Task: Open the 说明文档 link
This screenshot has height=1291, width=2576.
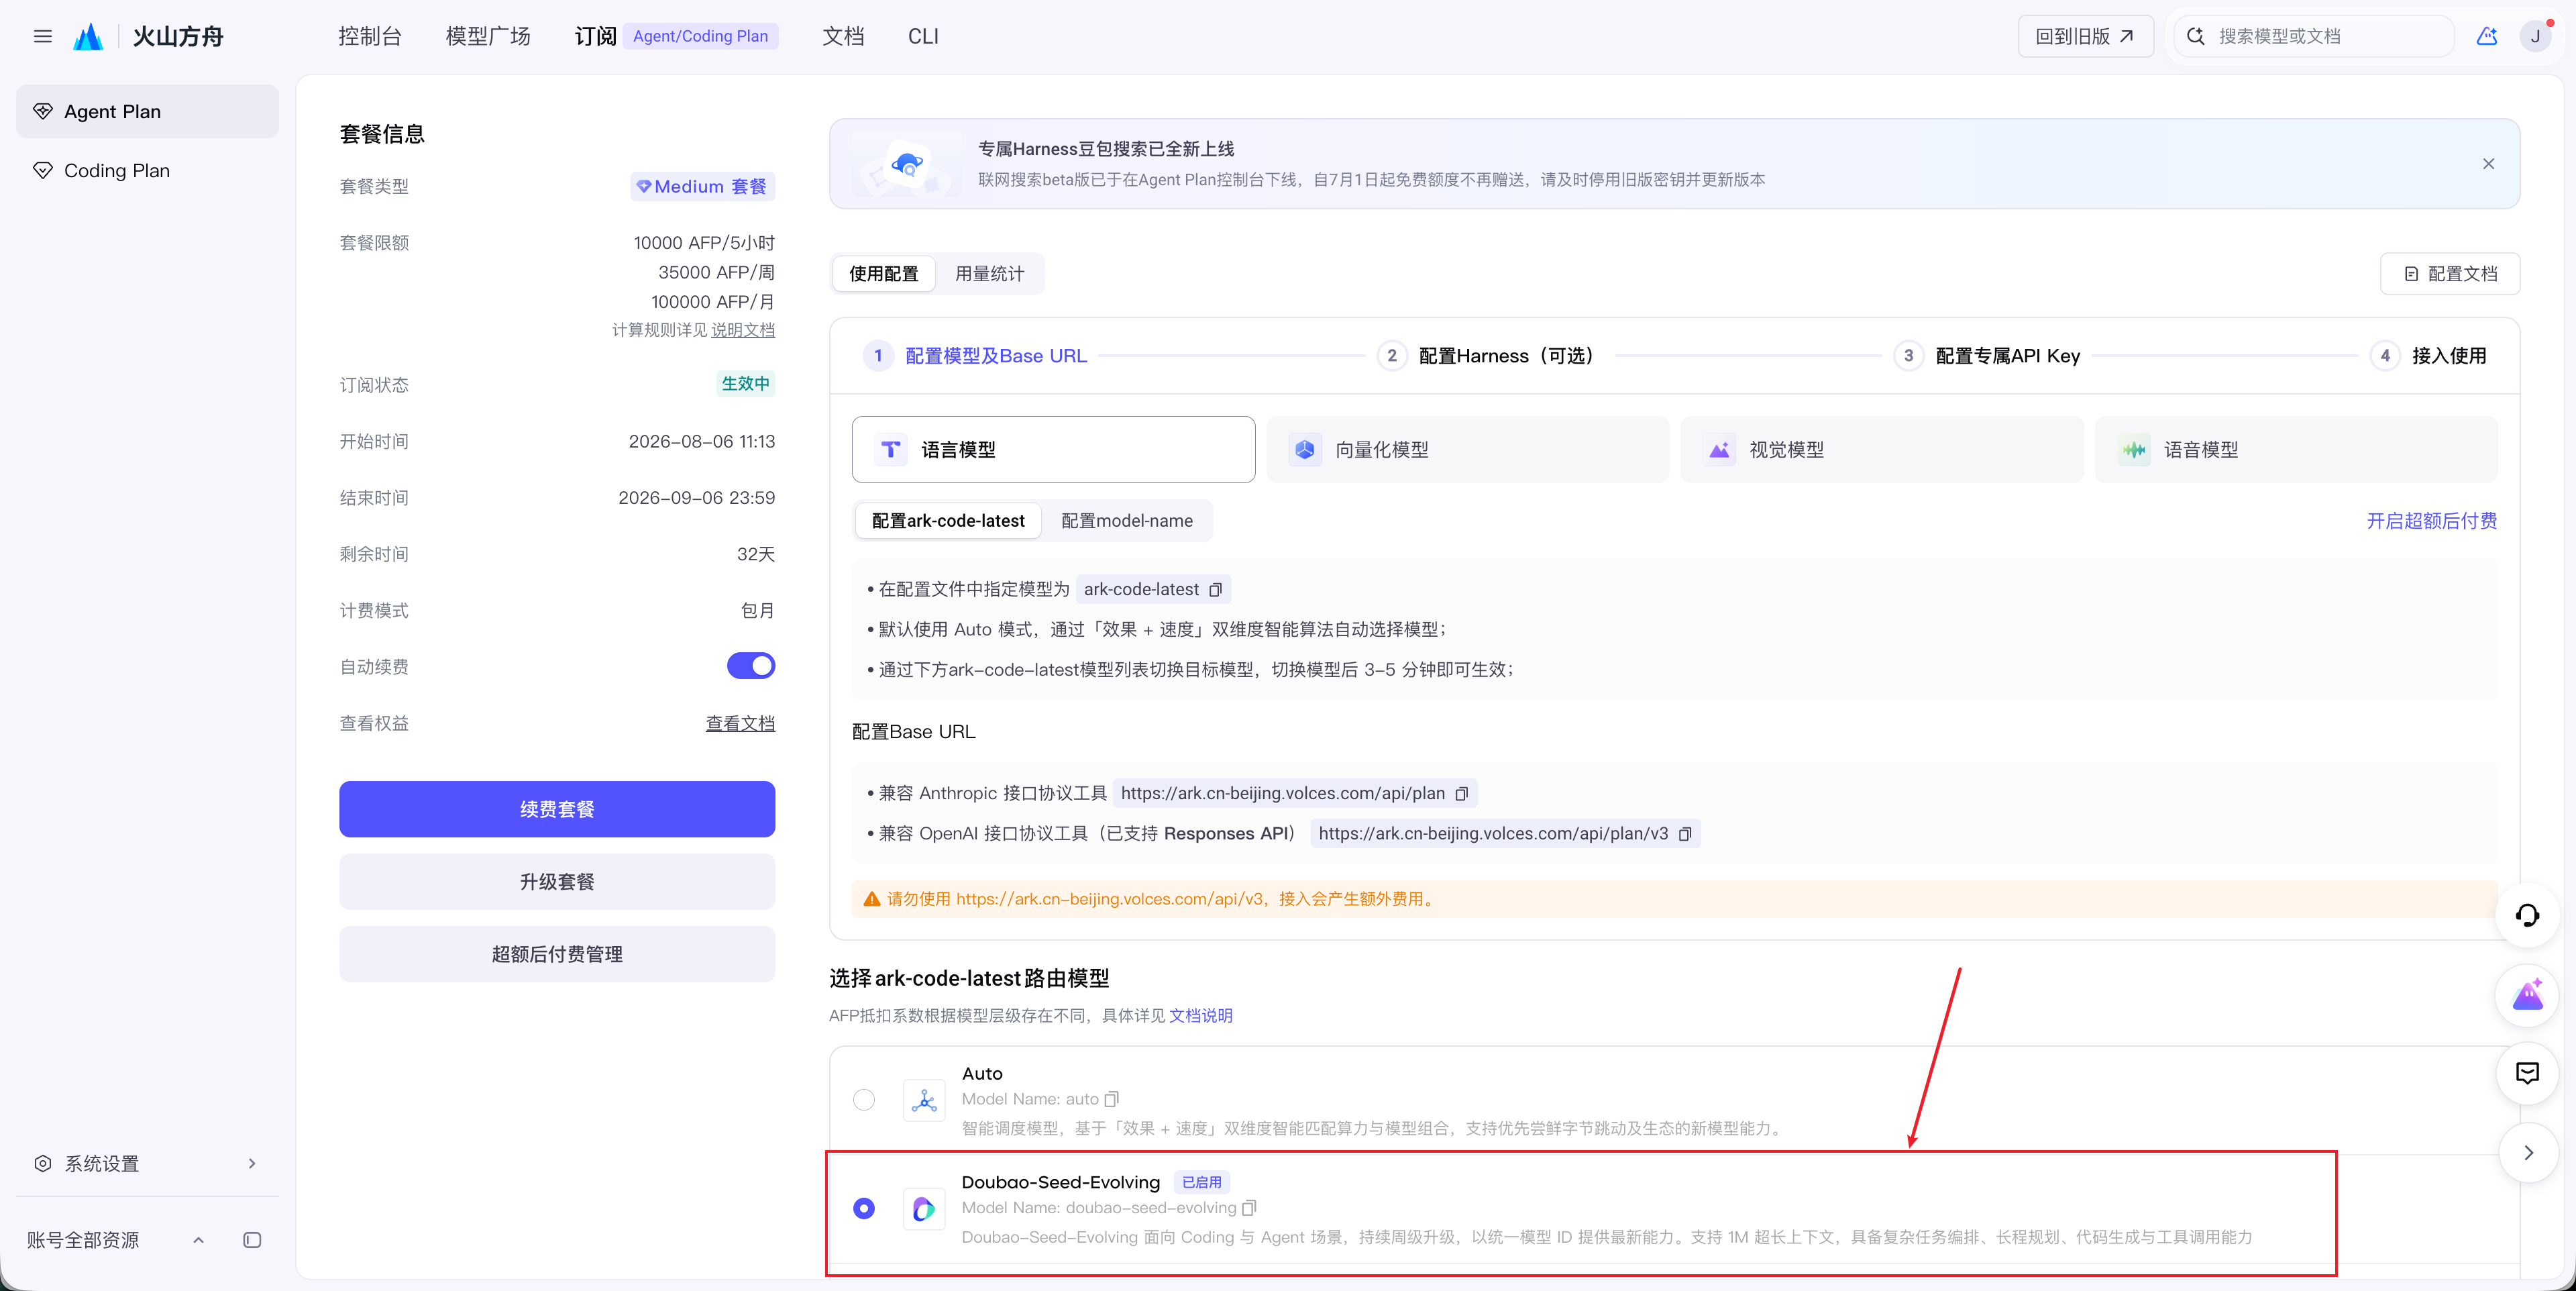Action: [x=743, y=330]
